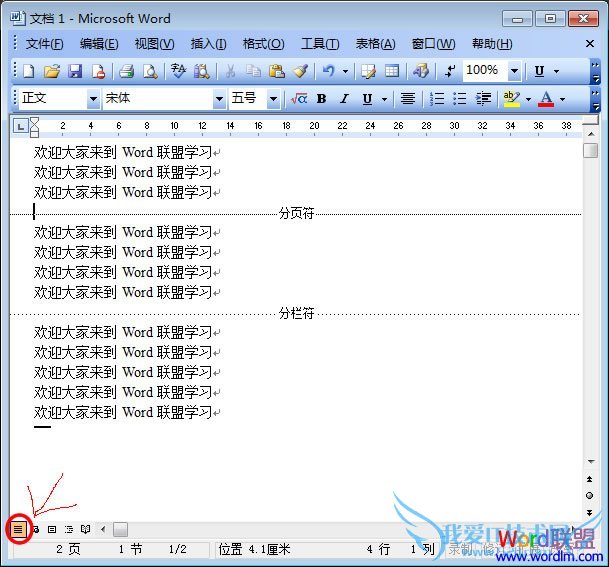Close document with menu bar X
This screenshot has width=609, height=567.
590,43
